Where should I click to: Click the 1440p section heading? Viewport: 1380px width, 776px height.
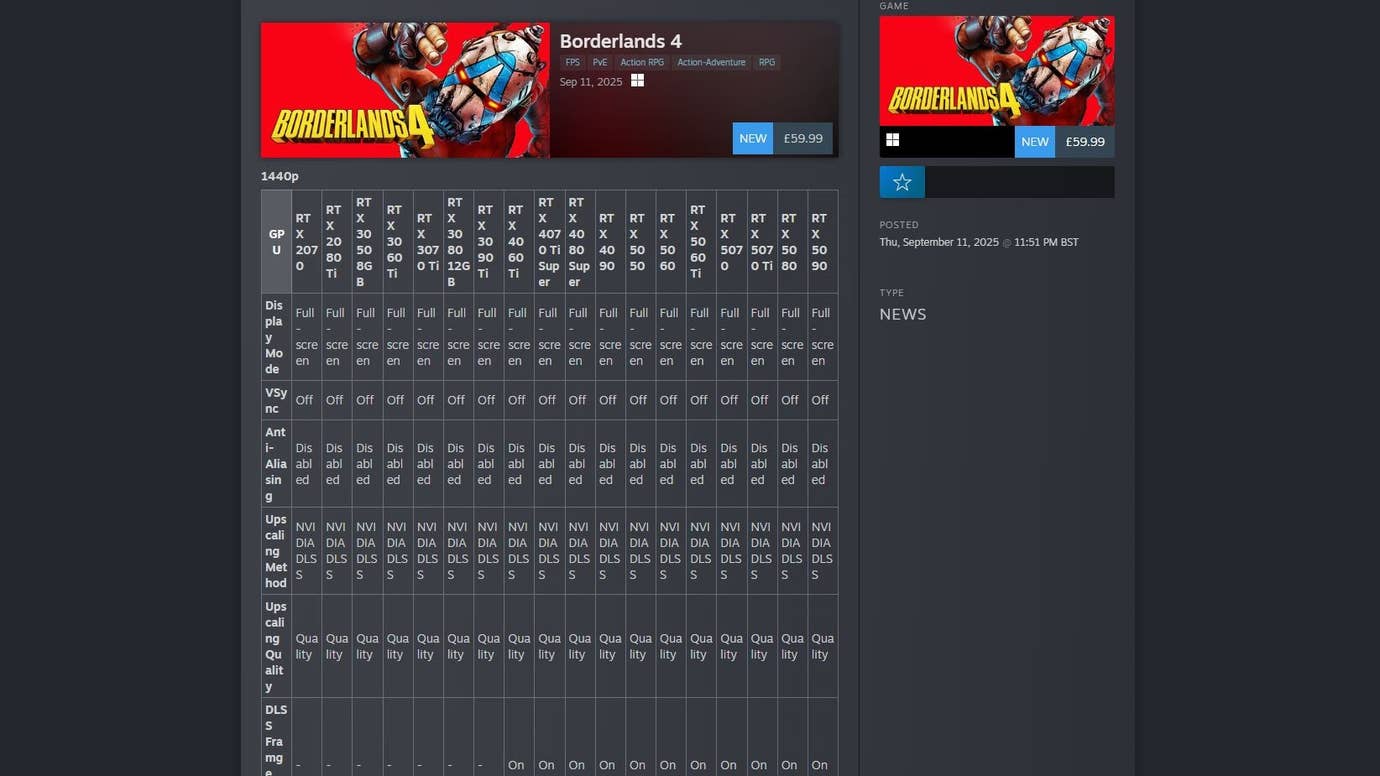[280, 176]
